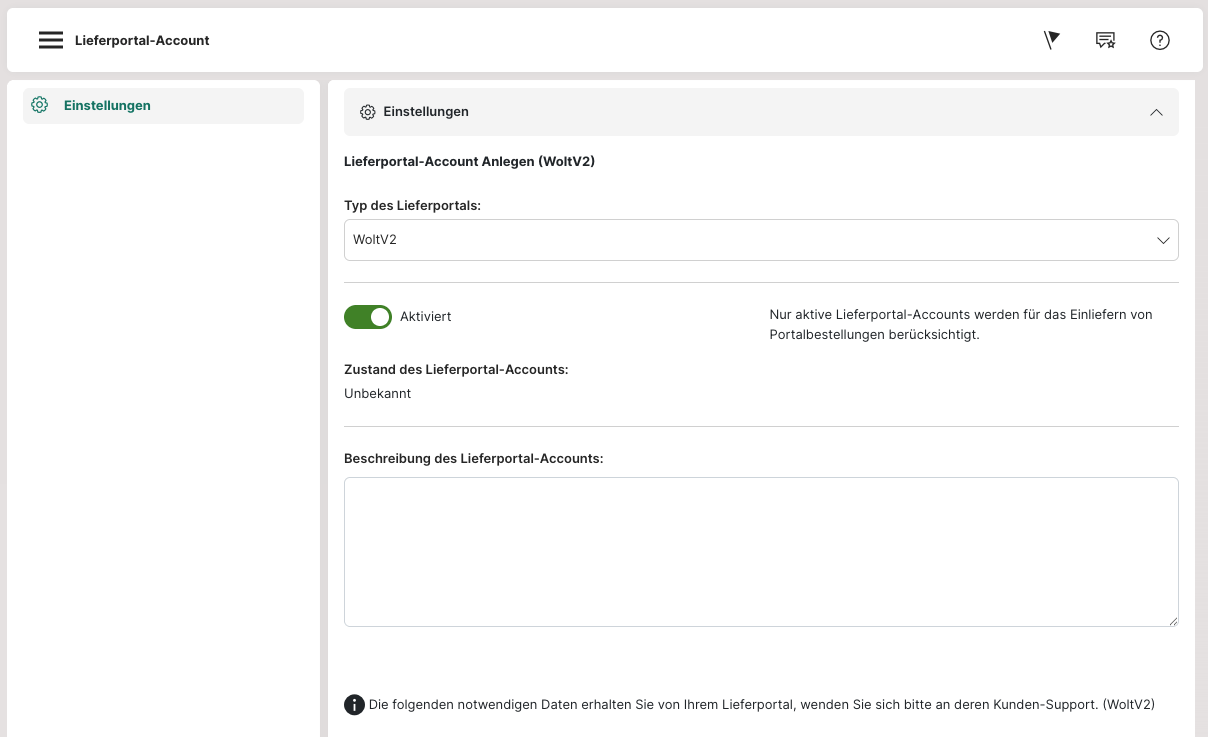This screenshot has width=1208, height=737.
Task: Click the Typ des Lieferportals label
Action: point(412,205)
